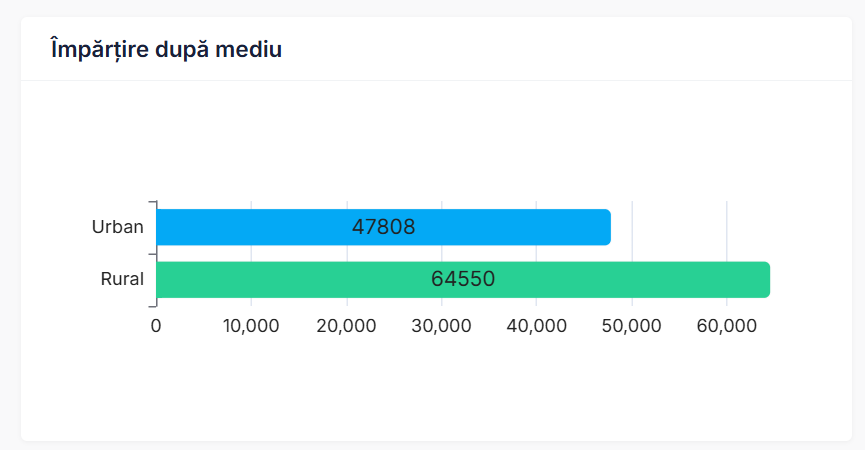
Task: Select the 20,000 x-axis tick label
Action: click(346, 326)
